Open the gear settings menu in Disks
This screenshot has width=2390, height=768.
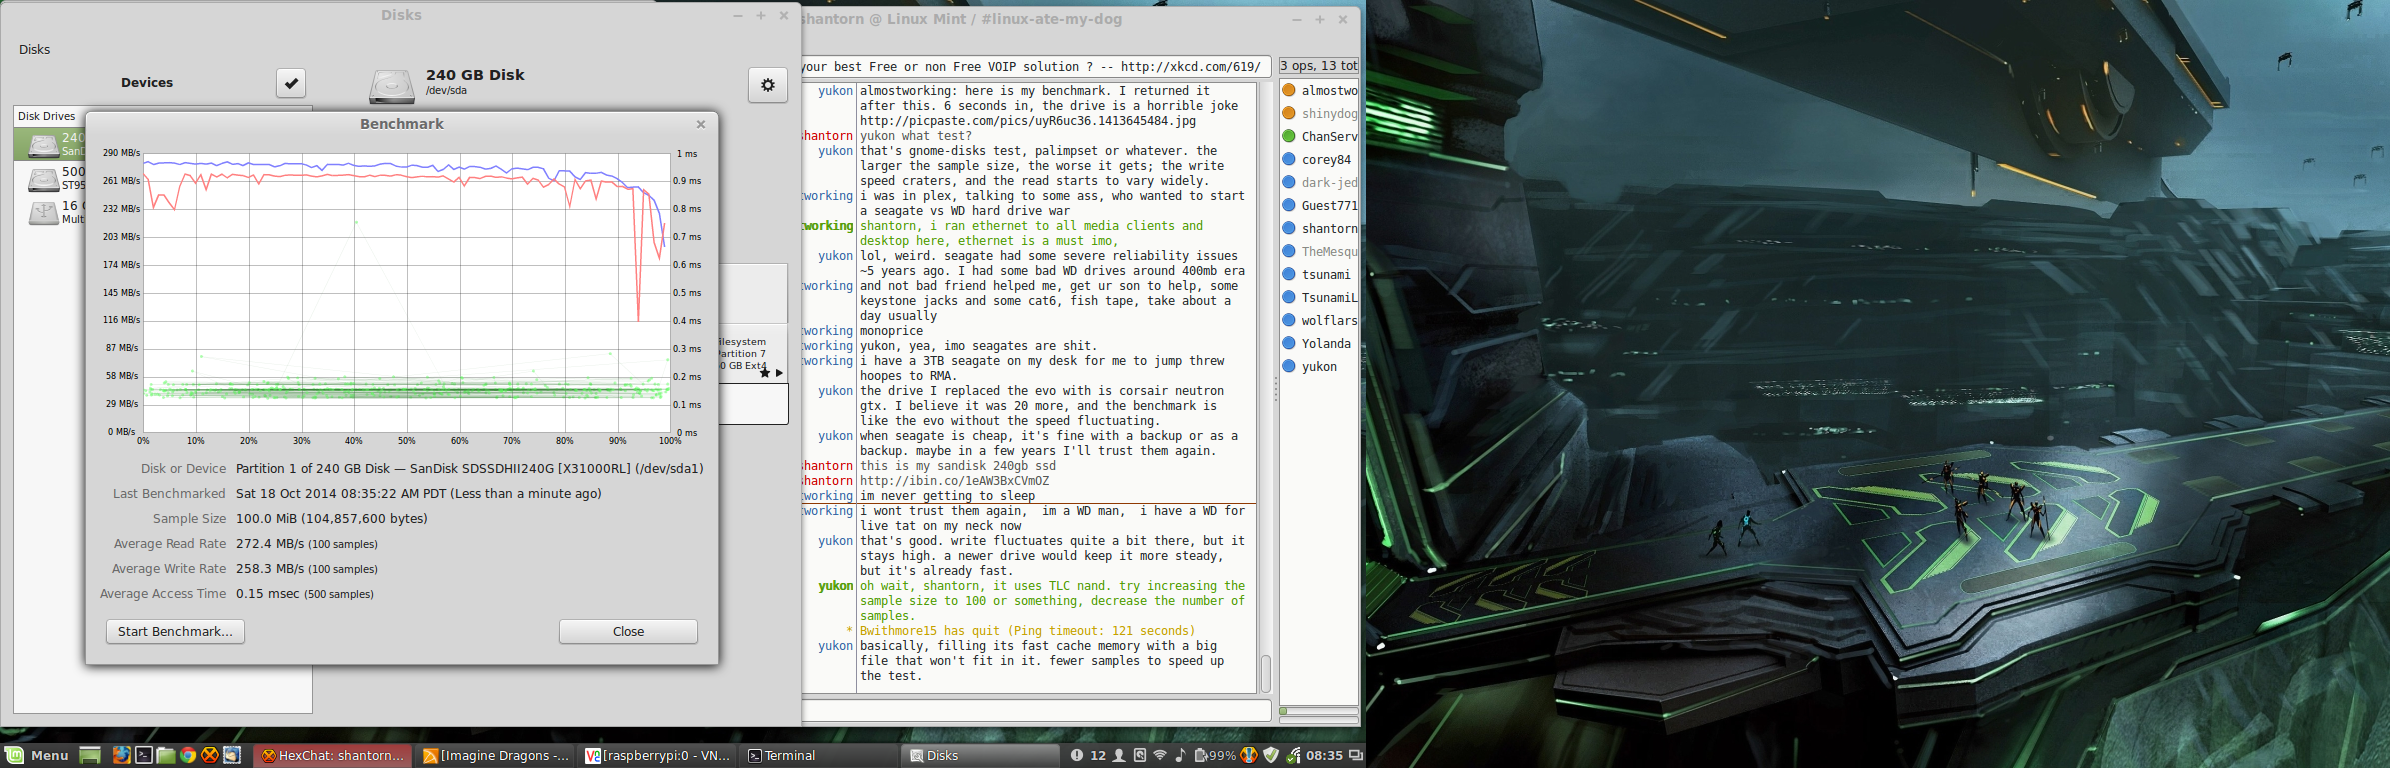(767, 85)
